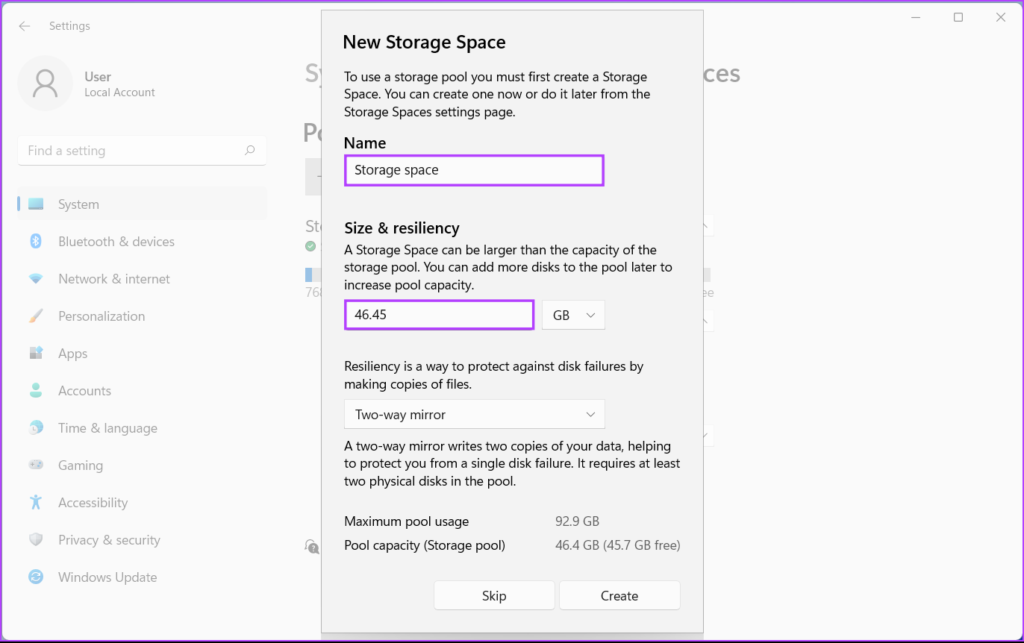Click the Bluetooth & devices icon
The width and height of the screenshot is (1024, 643).
click(36, 241)
